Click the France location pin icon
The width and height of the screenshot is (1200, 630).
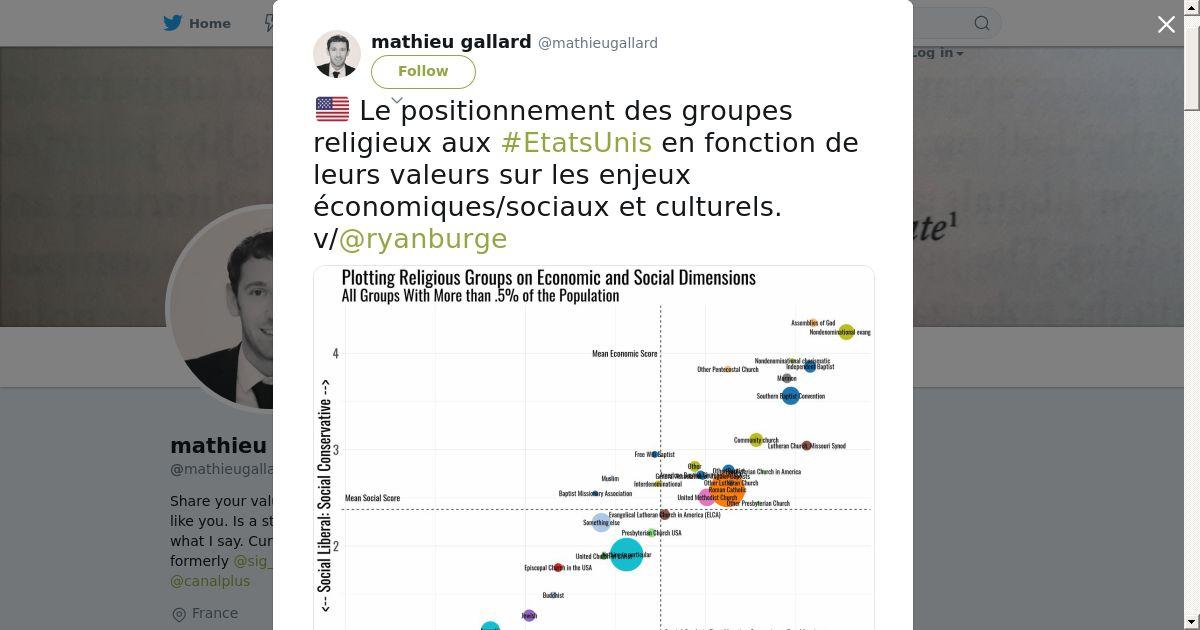[x=179, y=614]
